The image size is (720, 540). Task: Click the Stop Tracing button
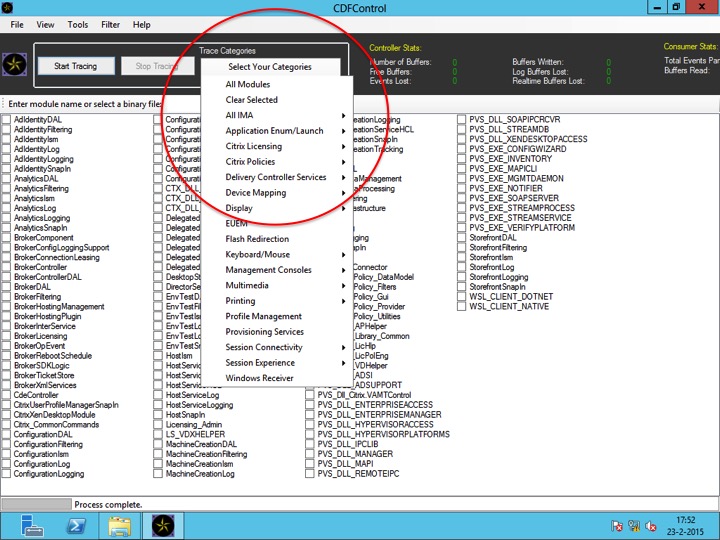click(157, 66)
